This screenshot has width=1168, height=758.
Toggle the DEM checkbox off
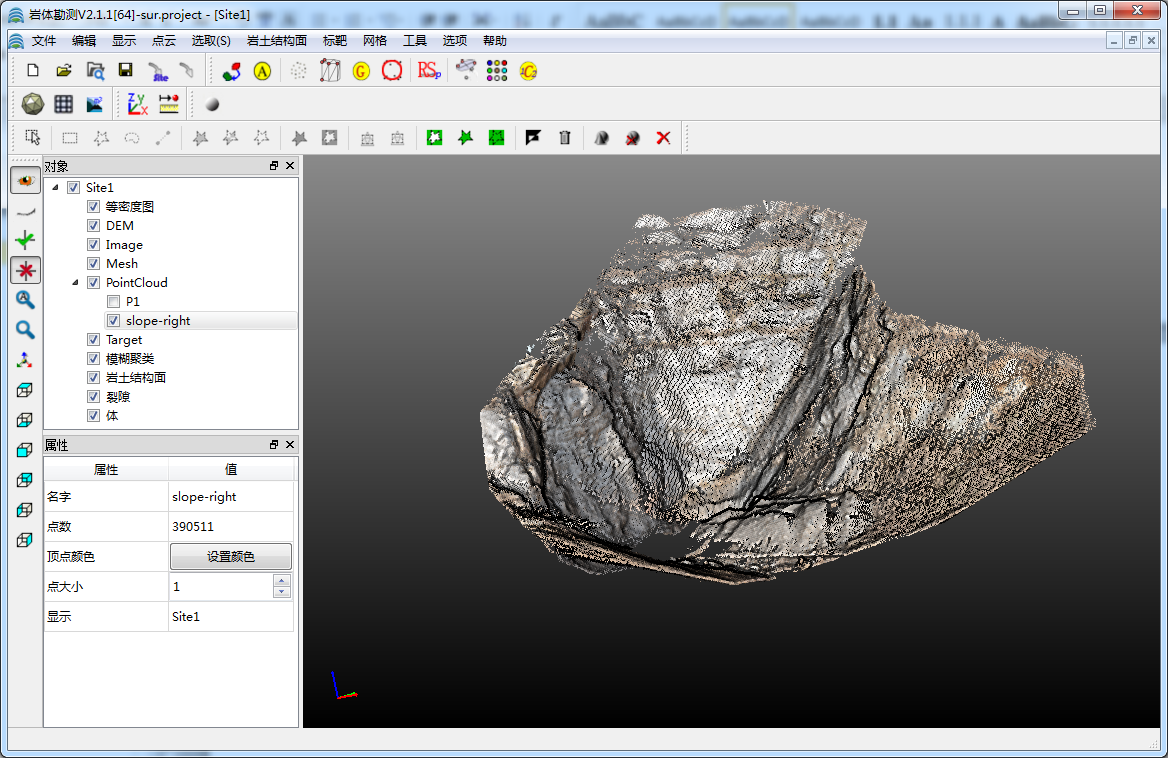point(93,226)
